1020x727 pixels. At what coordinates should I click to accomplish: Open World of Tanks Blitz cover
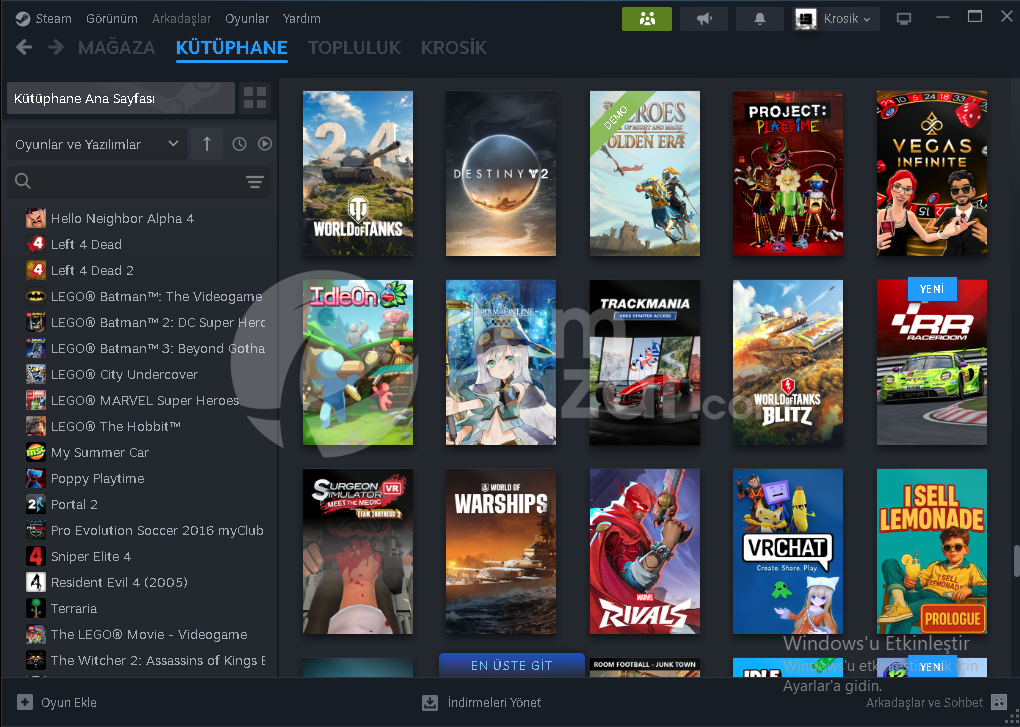(x=788, y=362)
